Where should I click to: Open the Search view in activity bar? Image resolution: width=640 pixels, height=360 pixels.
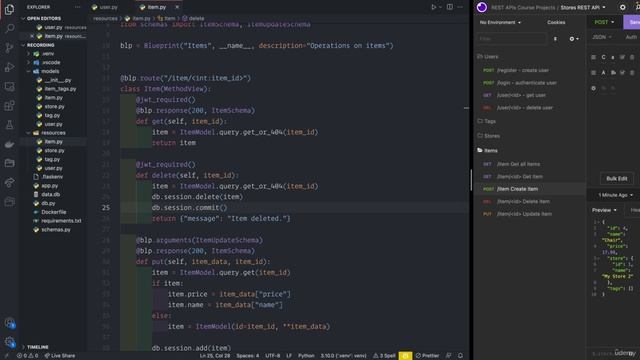[x=9, y=28]
